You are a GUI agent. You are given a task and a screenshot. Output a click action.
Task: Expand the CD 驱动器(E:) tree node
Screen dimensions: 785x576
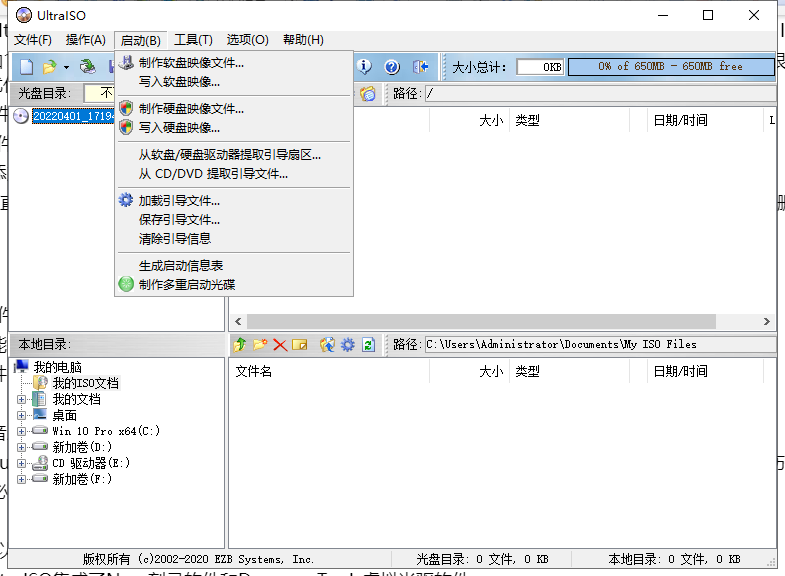[22, 463]
